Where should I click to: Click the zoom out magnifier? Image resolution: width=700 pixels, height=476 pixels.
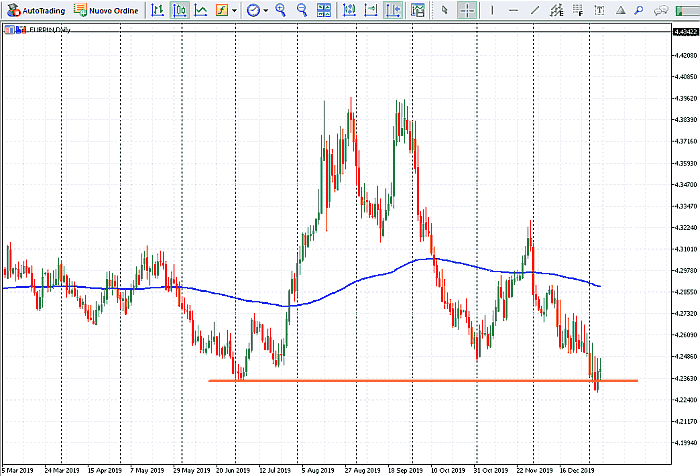point(300,10)
